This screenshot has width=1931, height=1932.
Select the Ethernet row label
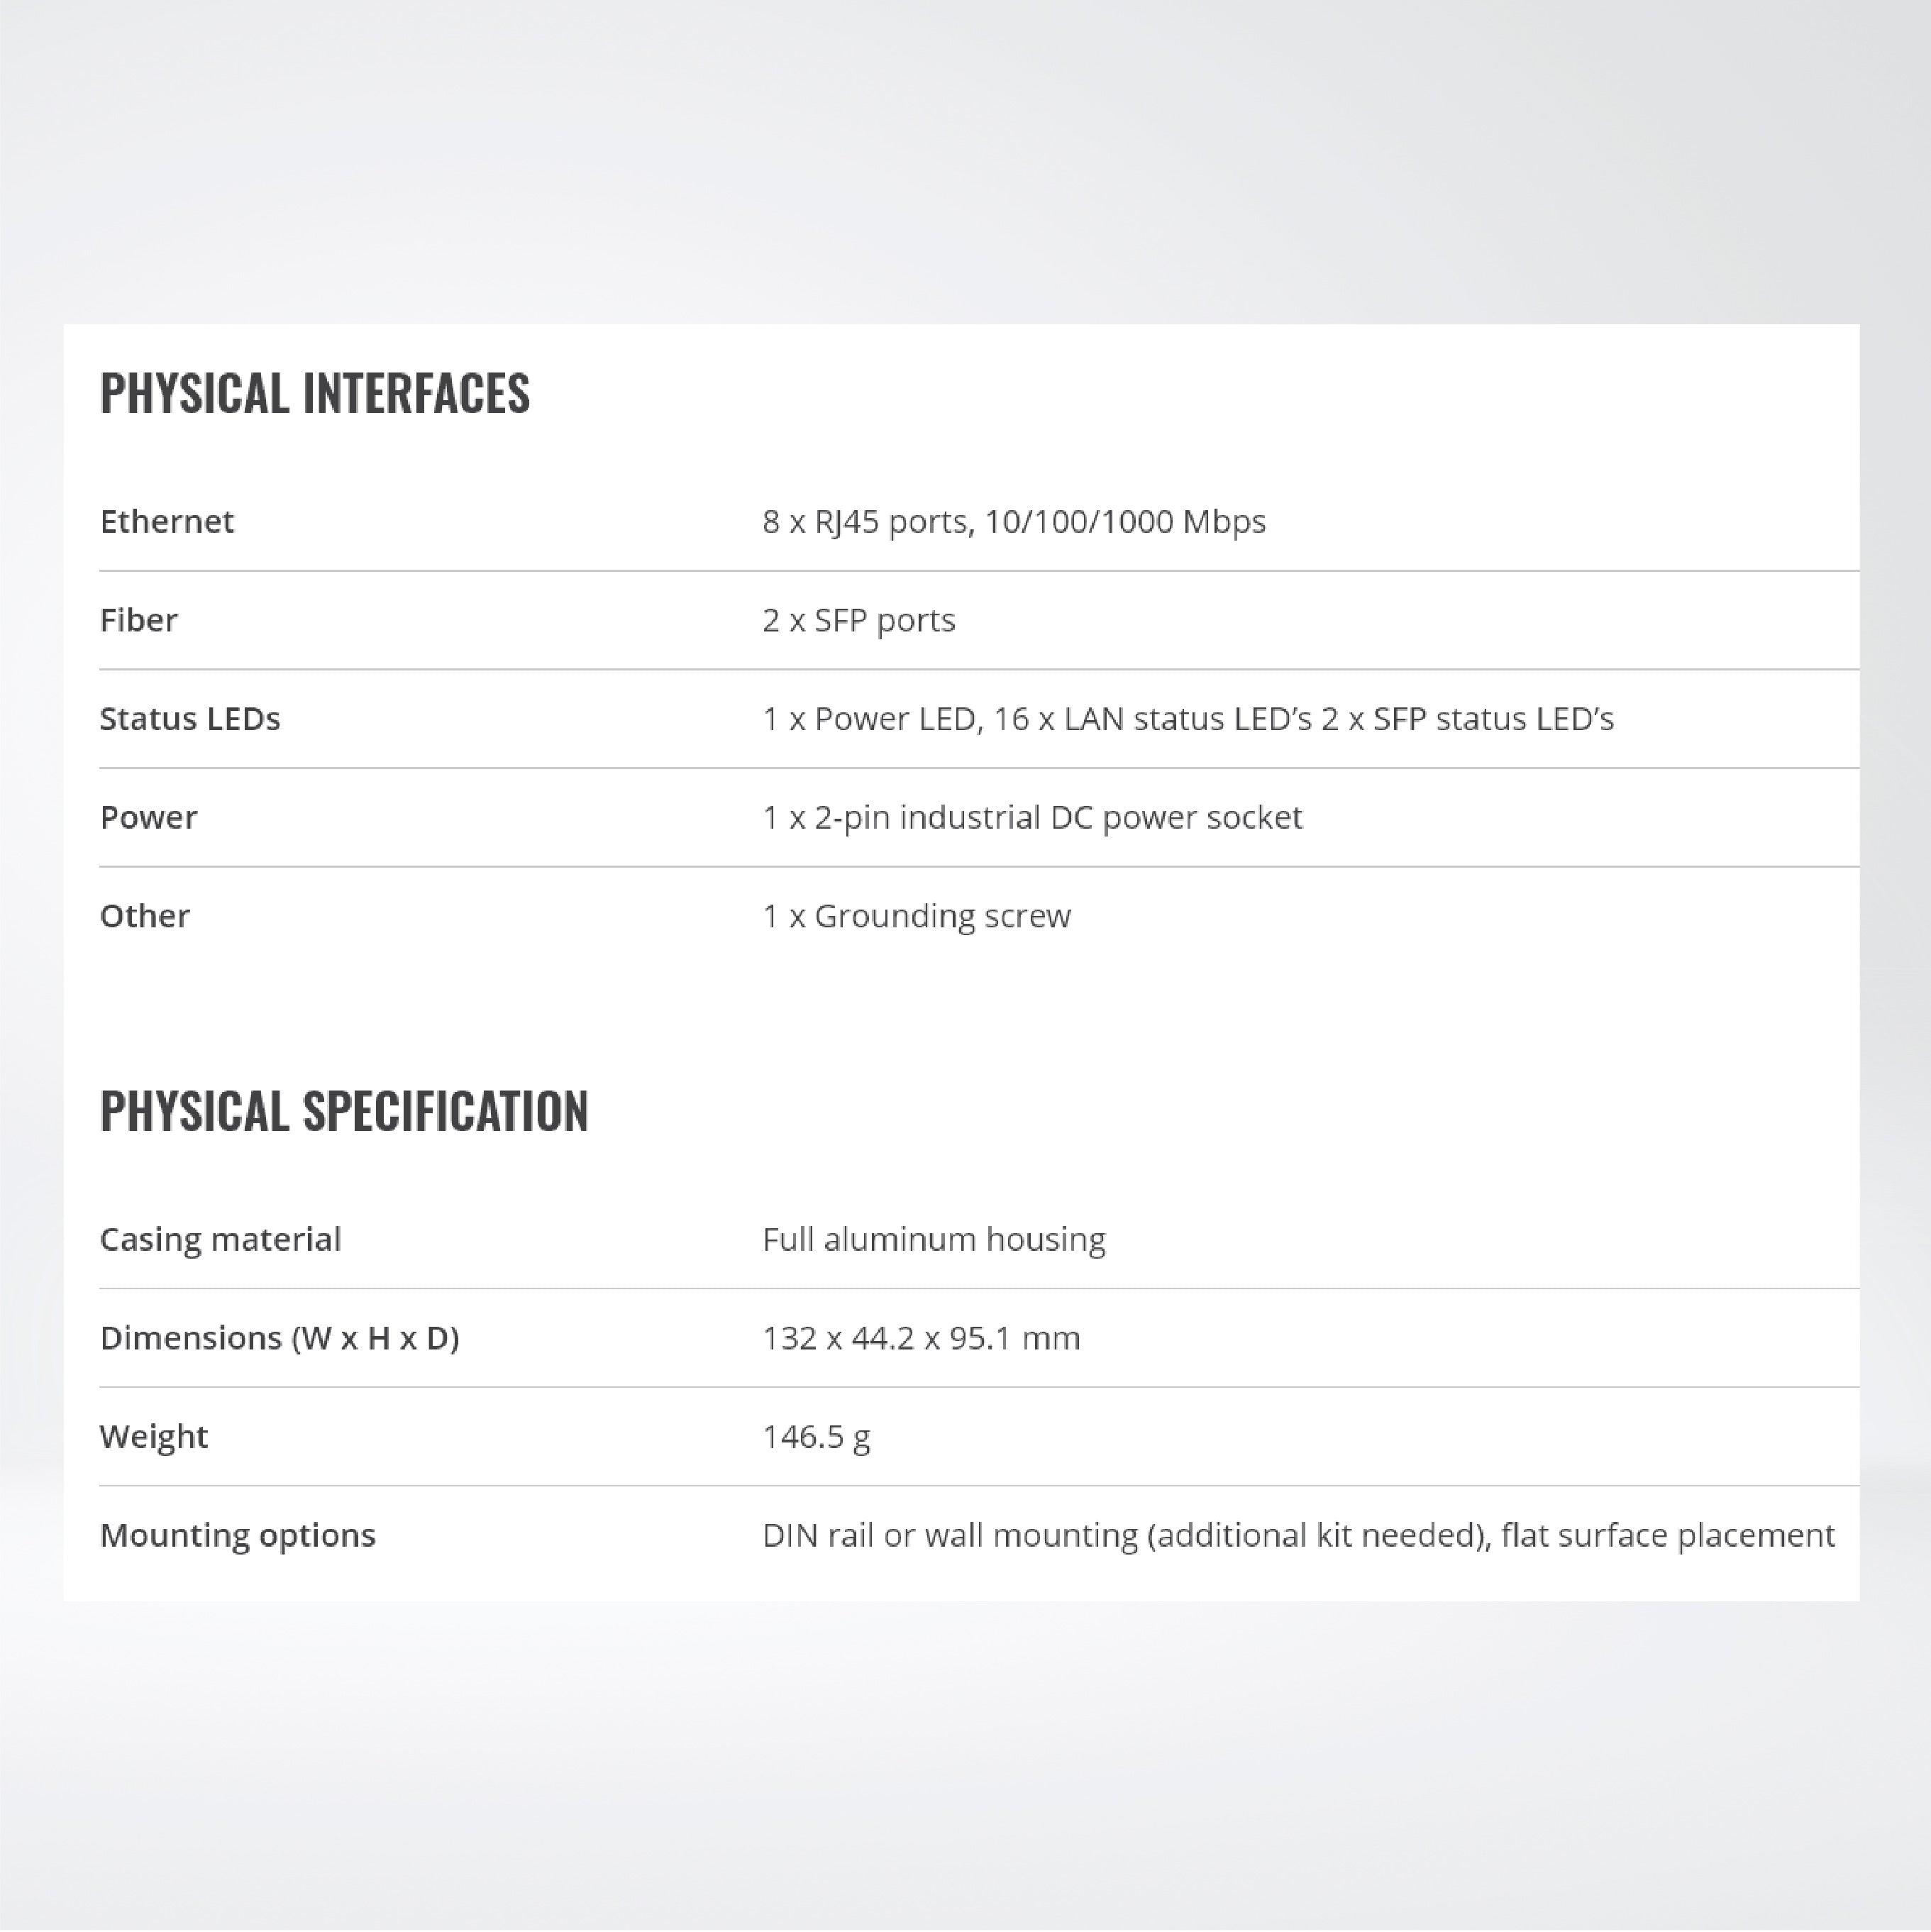click(167, 522)
